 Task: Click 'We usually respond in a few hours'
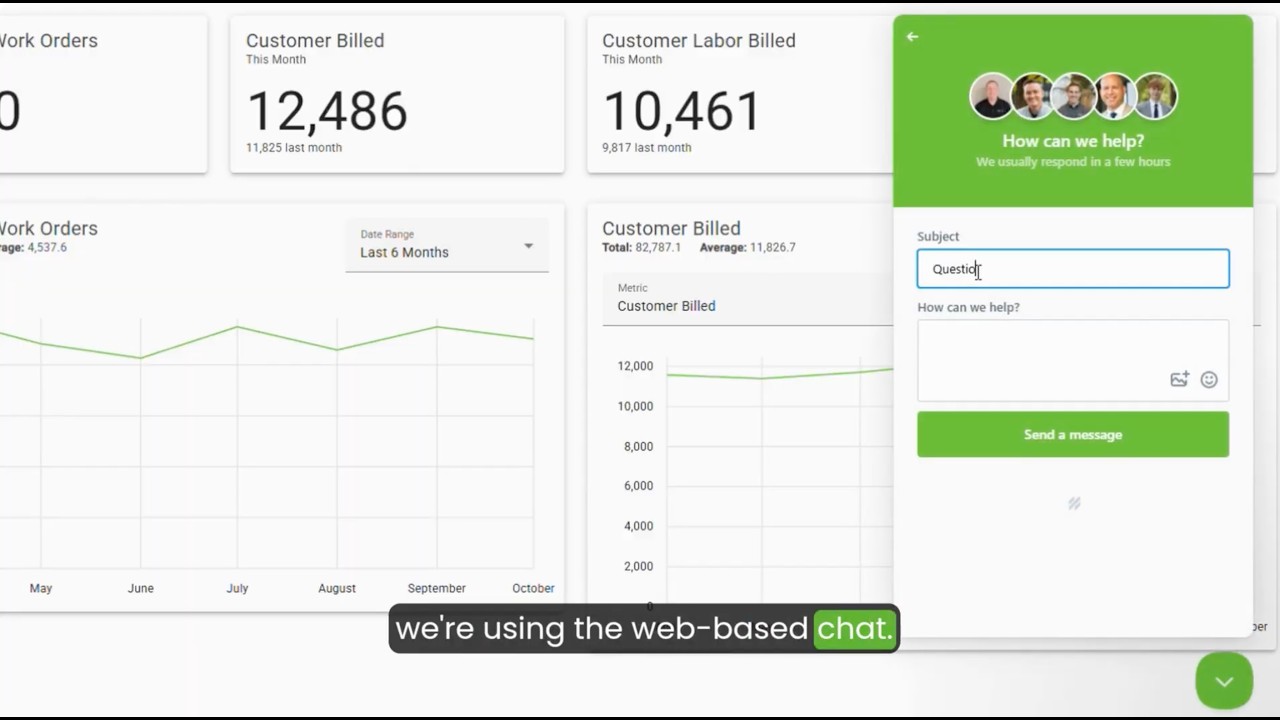coord(1073,161)
